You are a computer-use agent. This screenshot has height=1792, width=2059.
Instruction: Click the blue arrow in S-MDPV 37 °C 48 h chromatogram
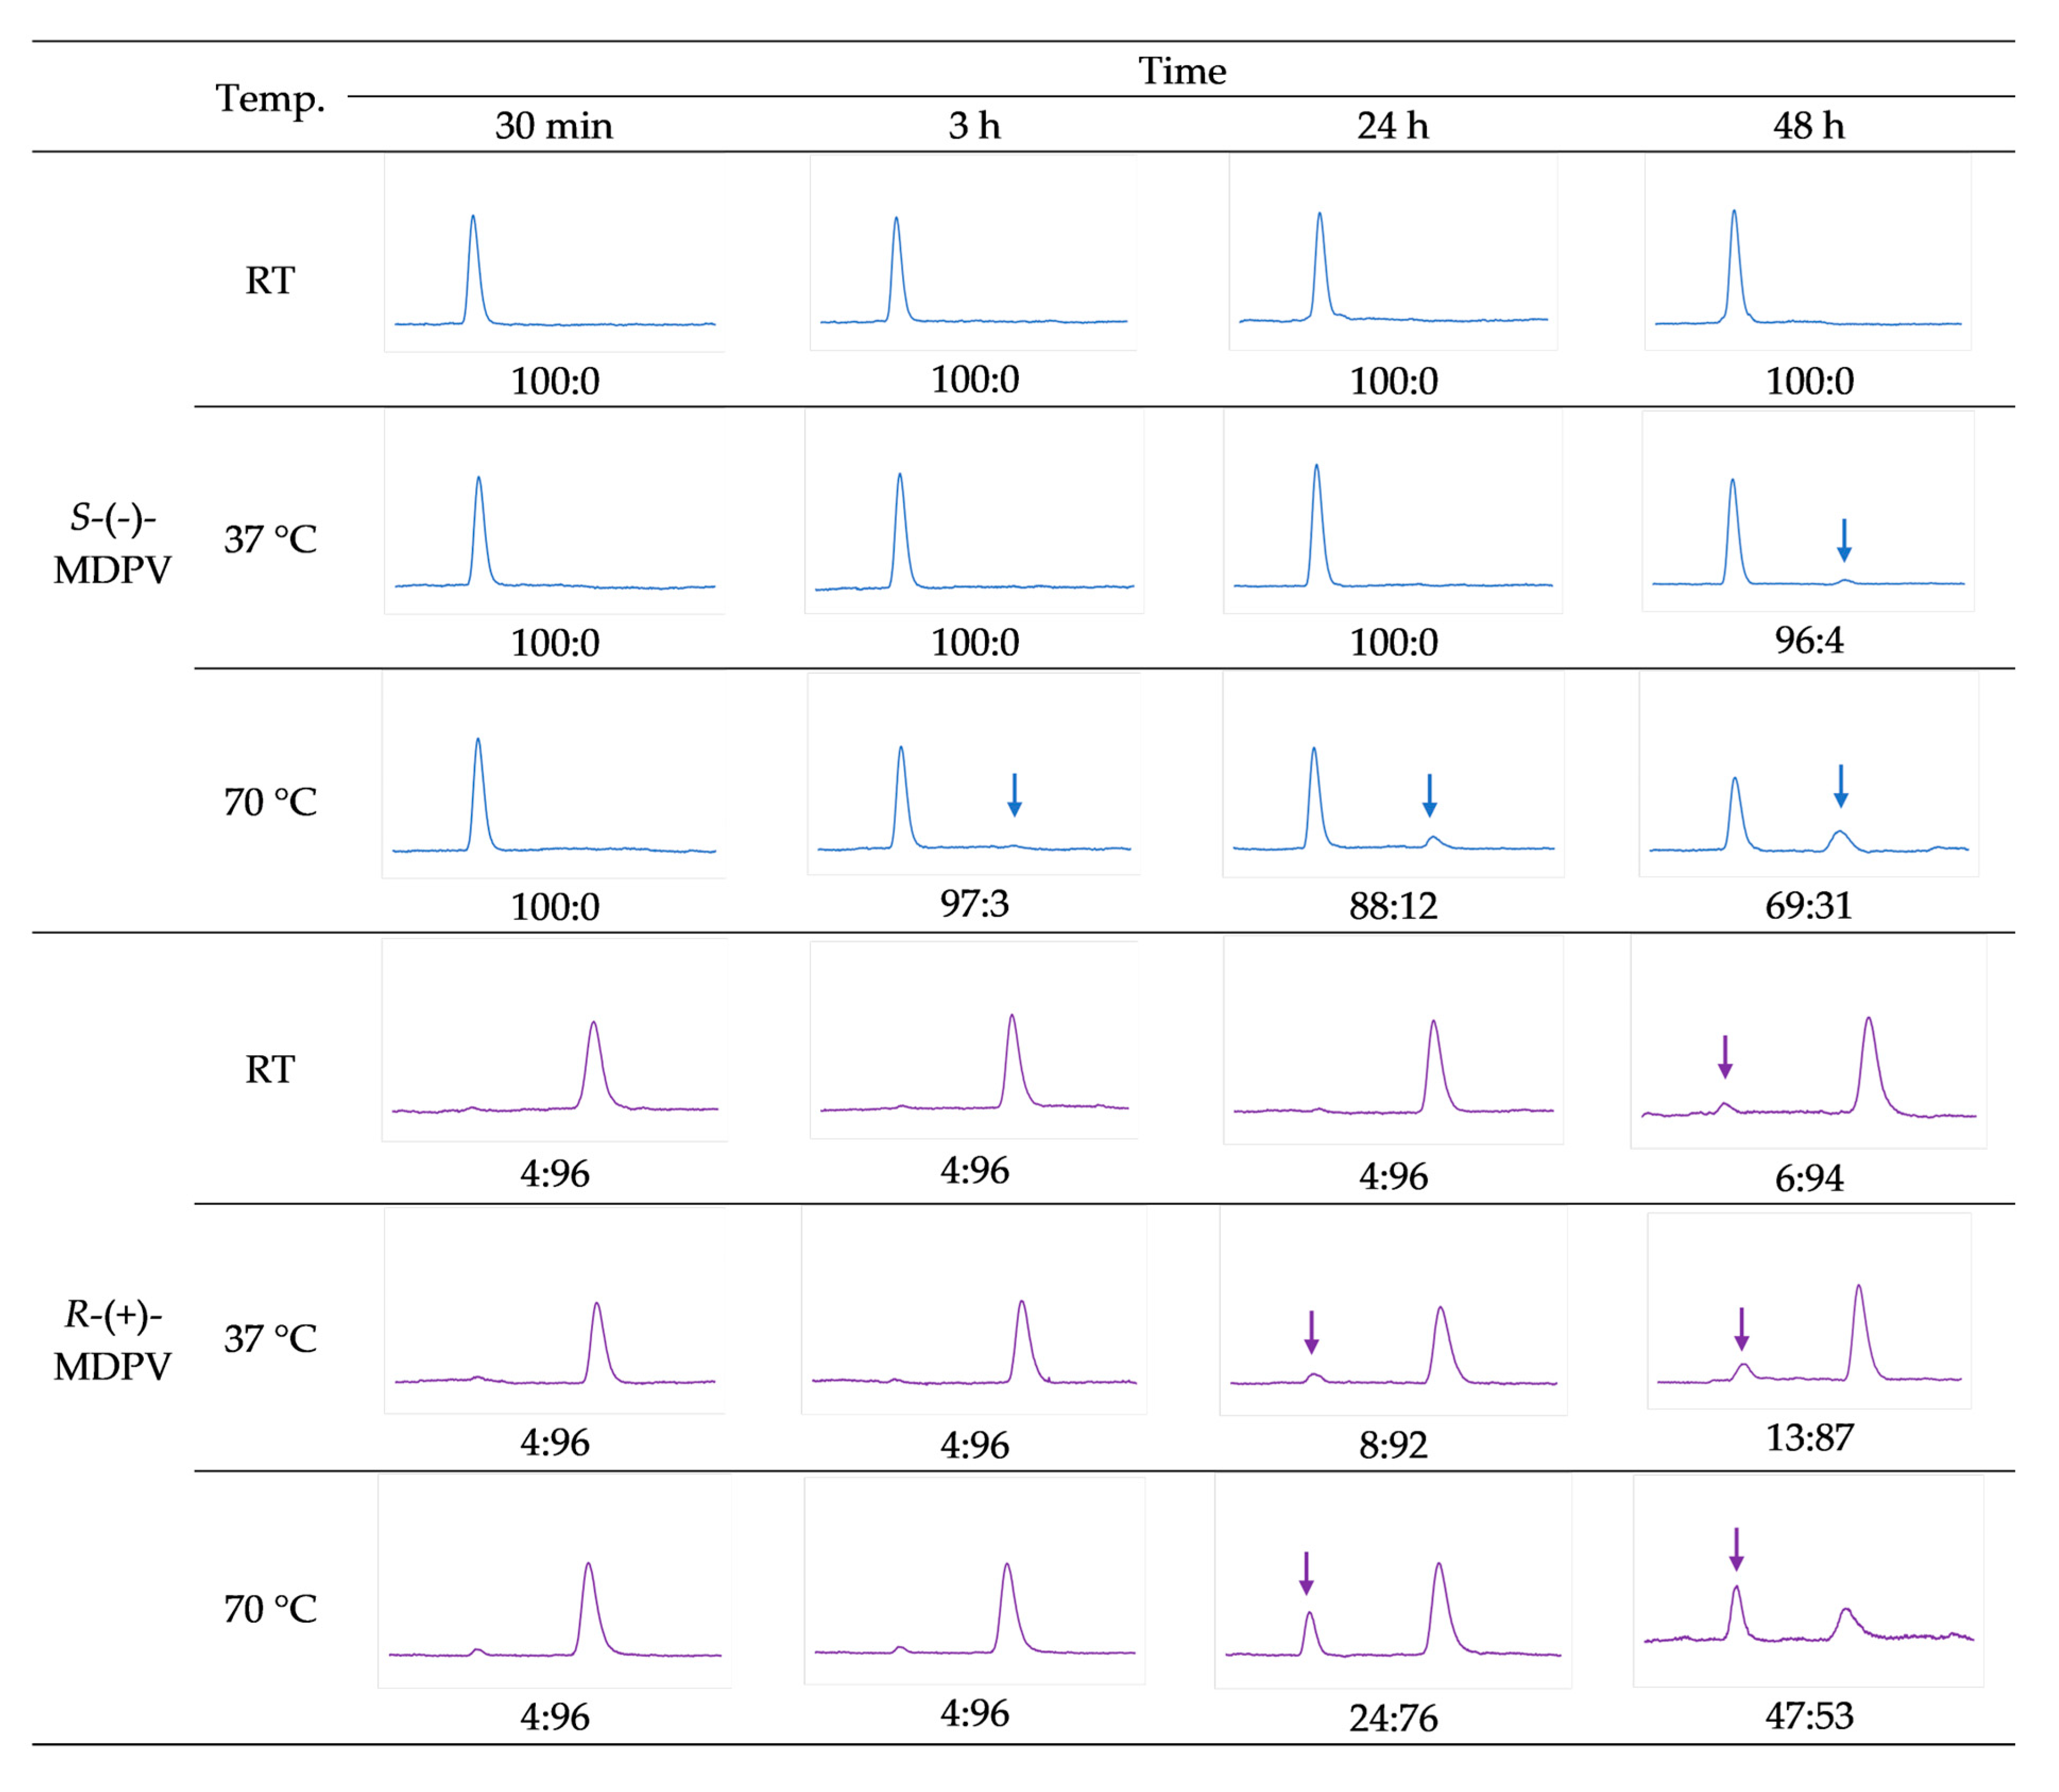click(x=1844, y=540)
